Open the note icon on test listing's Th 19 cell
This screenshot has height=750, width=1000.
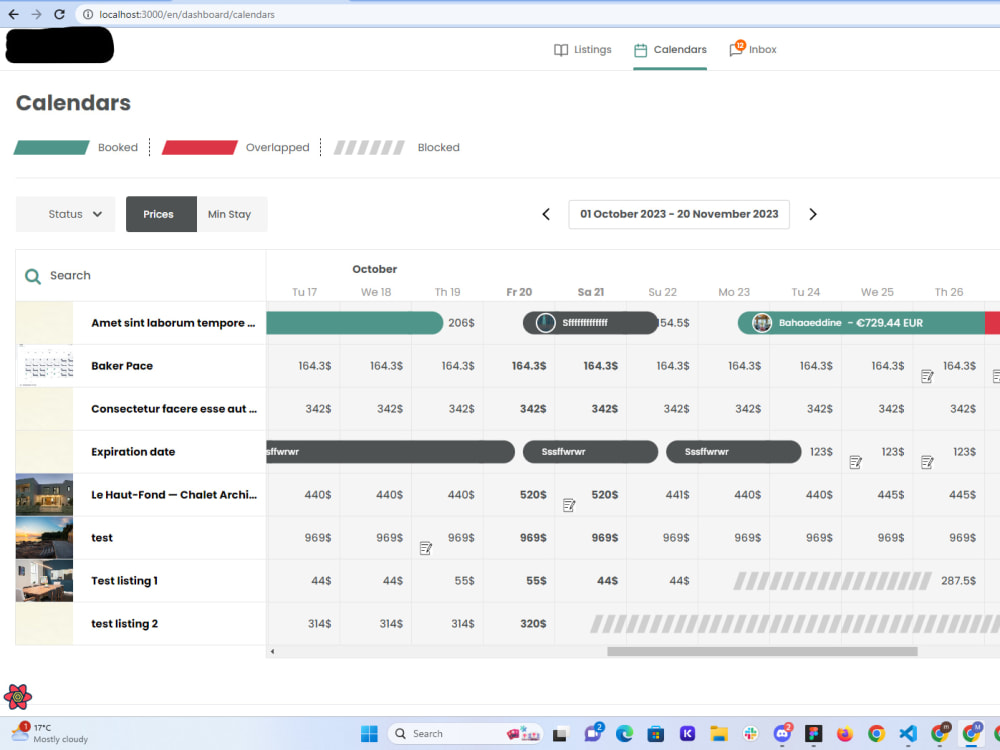[425, 549]
